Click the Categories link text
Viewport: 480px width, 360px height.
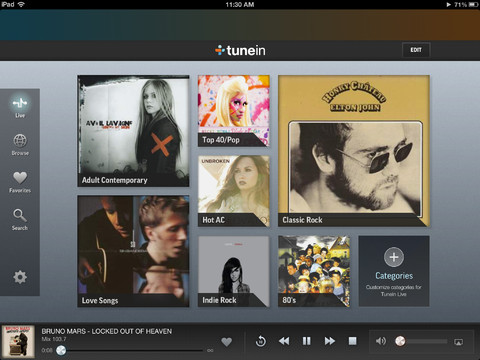point(394,276)
